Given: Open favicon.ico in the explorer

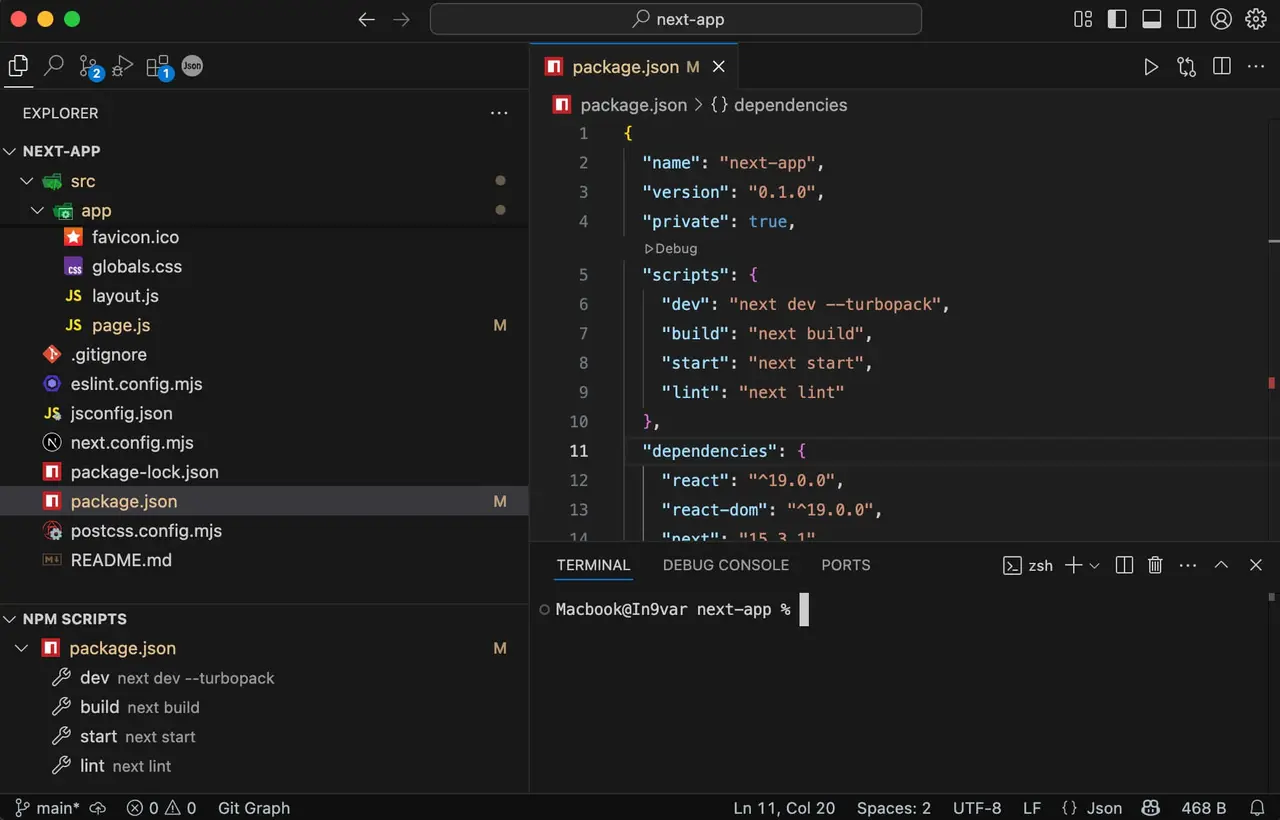Looking at the screenshot, I should [x=264, y=237].
